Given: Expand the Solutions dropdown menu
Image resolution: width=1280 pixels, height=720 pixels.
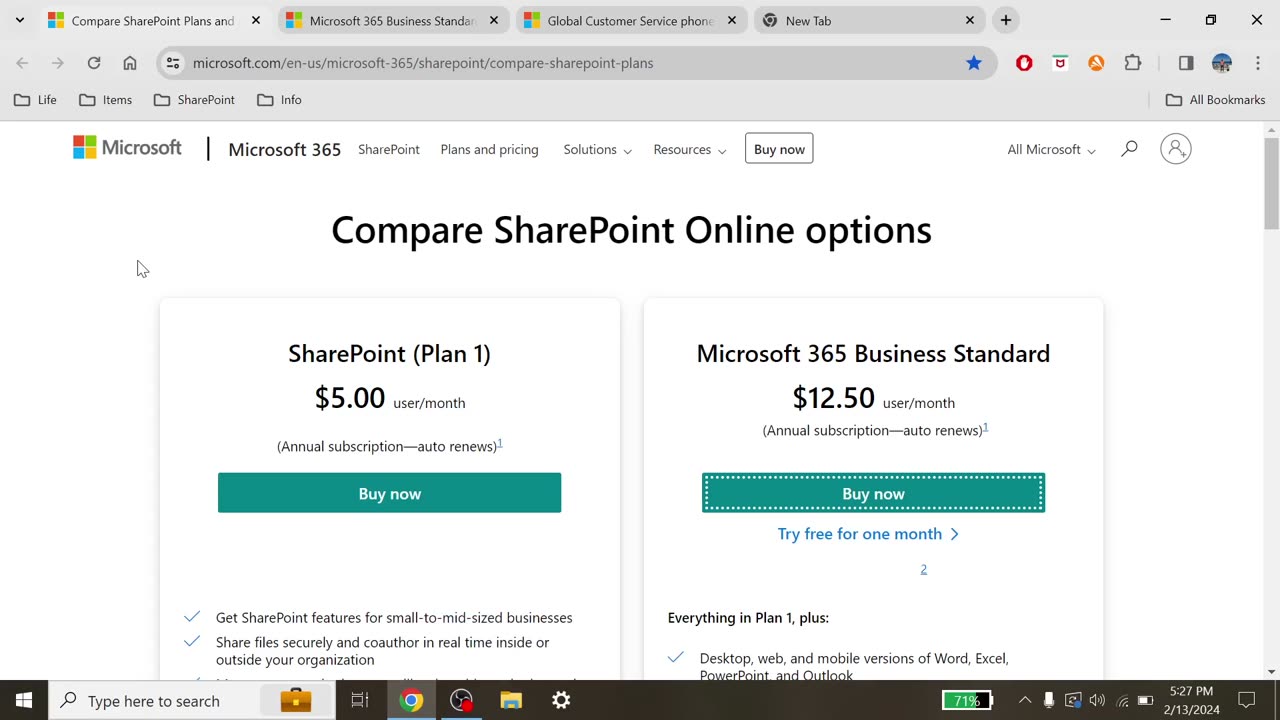Looking at the screenshot, I should pos(597,149).
